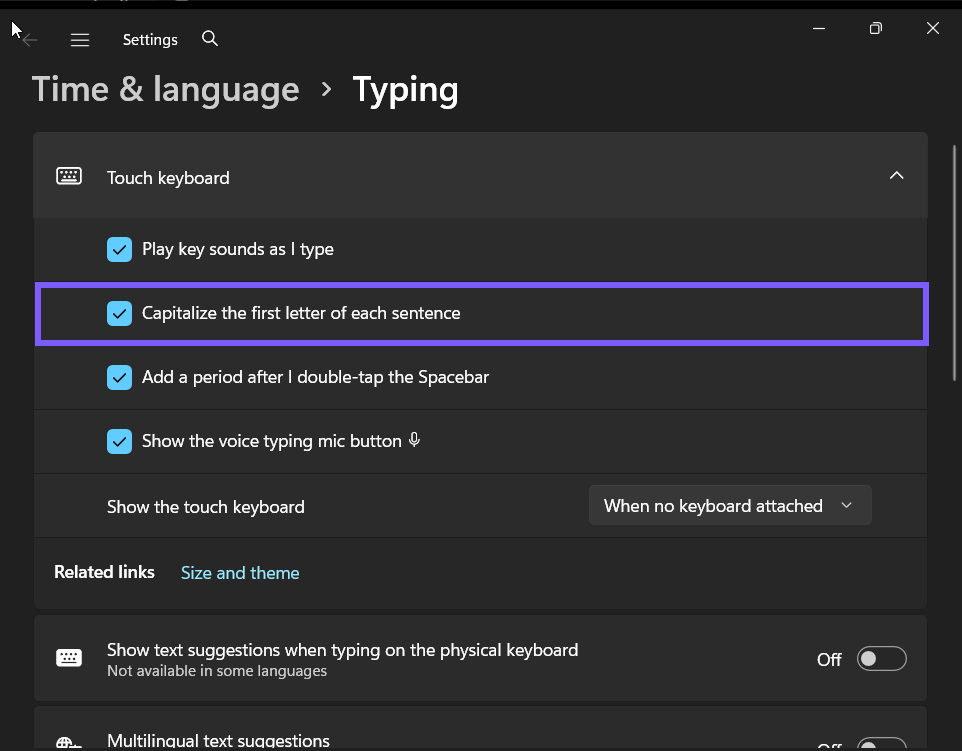Click the voice typing microphone icon
The width and height of the screenshot is (962, 751).
415,440
